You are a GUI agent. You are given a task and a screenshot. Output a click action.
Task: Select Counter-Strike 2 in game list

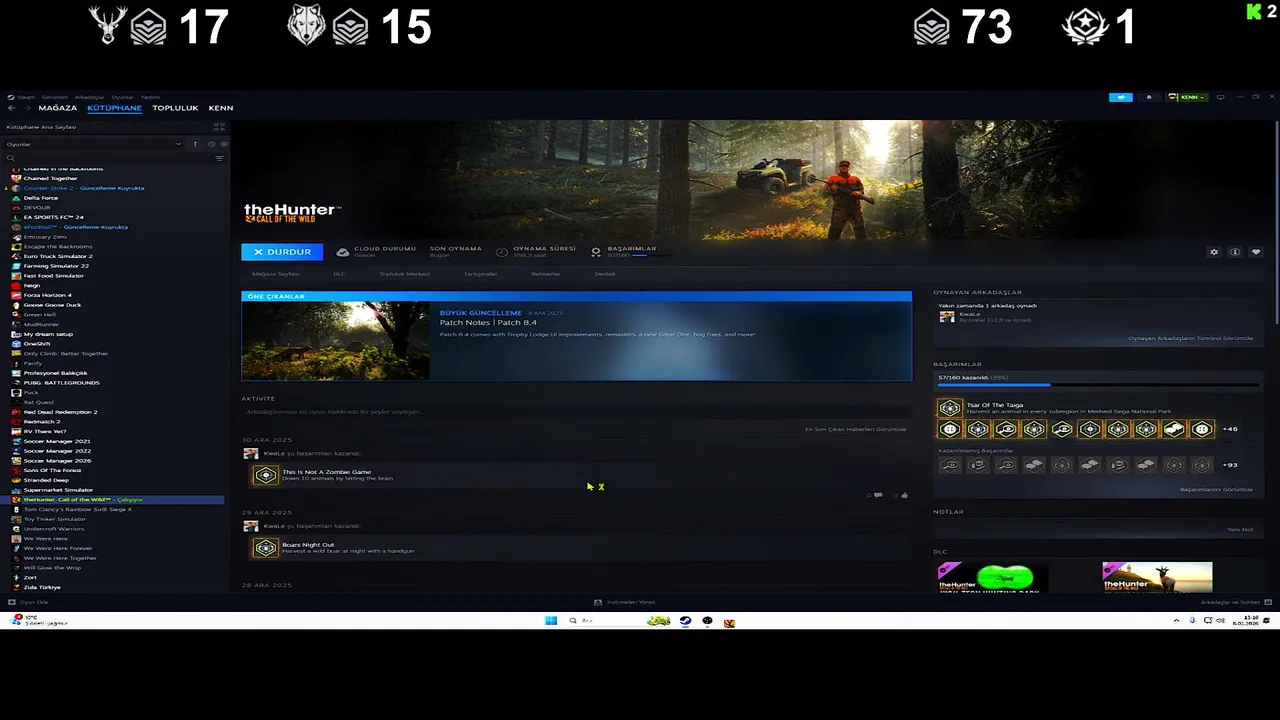(x=84, y=188)
